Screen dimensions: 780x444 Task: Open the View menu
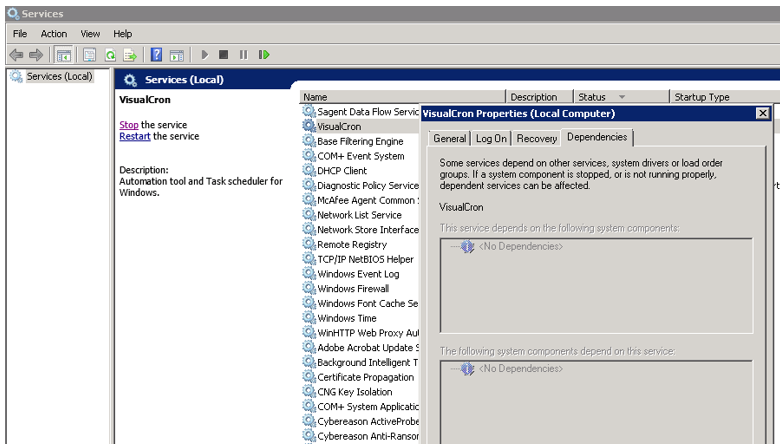pos(90,34)
